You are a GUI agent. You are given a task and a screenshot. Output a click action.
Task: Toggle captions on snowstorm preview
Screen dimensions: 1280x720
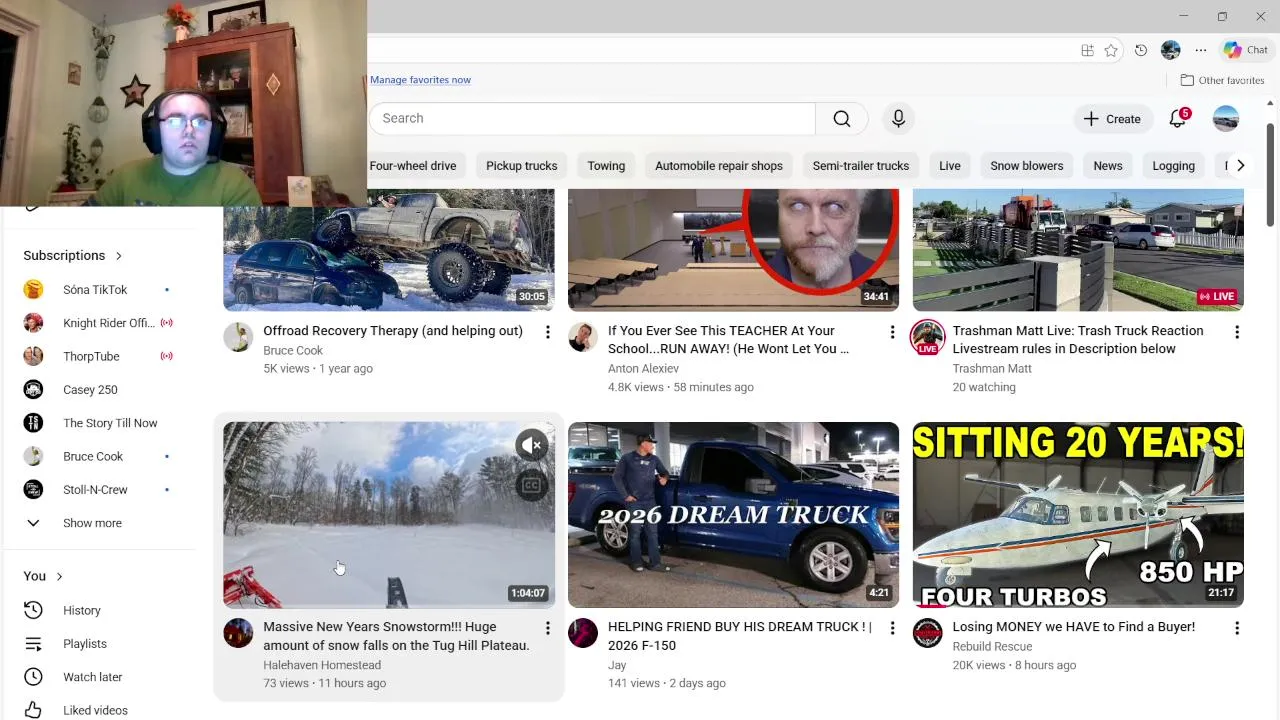531,486
